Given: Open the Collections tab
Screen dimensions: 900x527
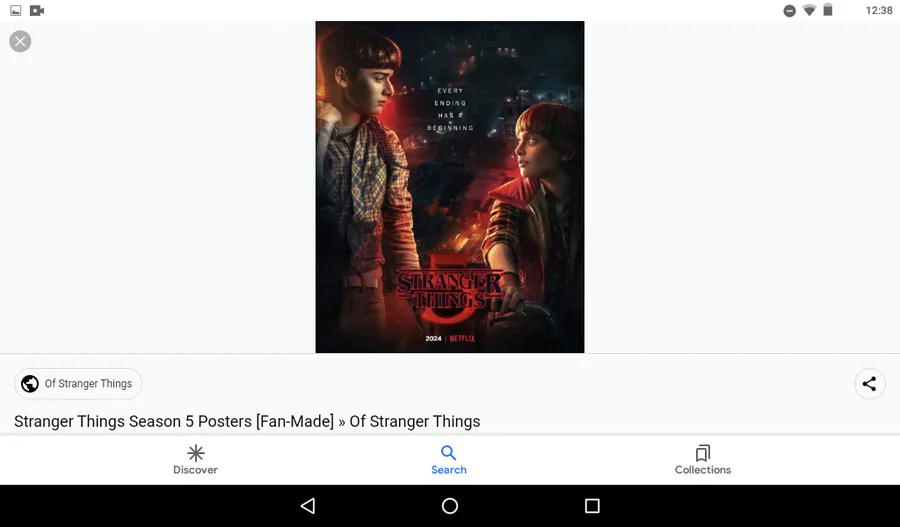Looking at the screenshot, I should click(703, 460).
